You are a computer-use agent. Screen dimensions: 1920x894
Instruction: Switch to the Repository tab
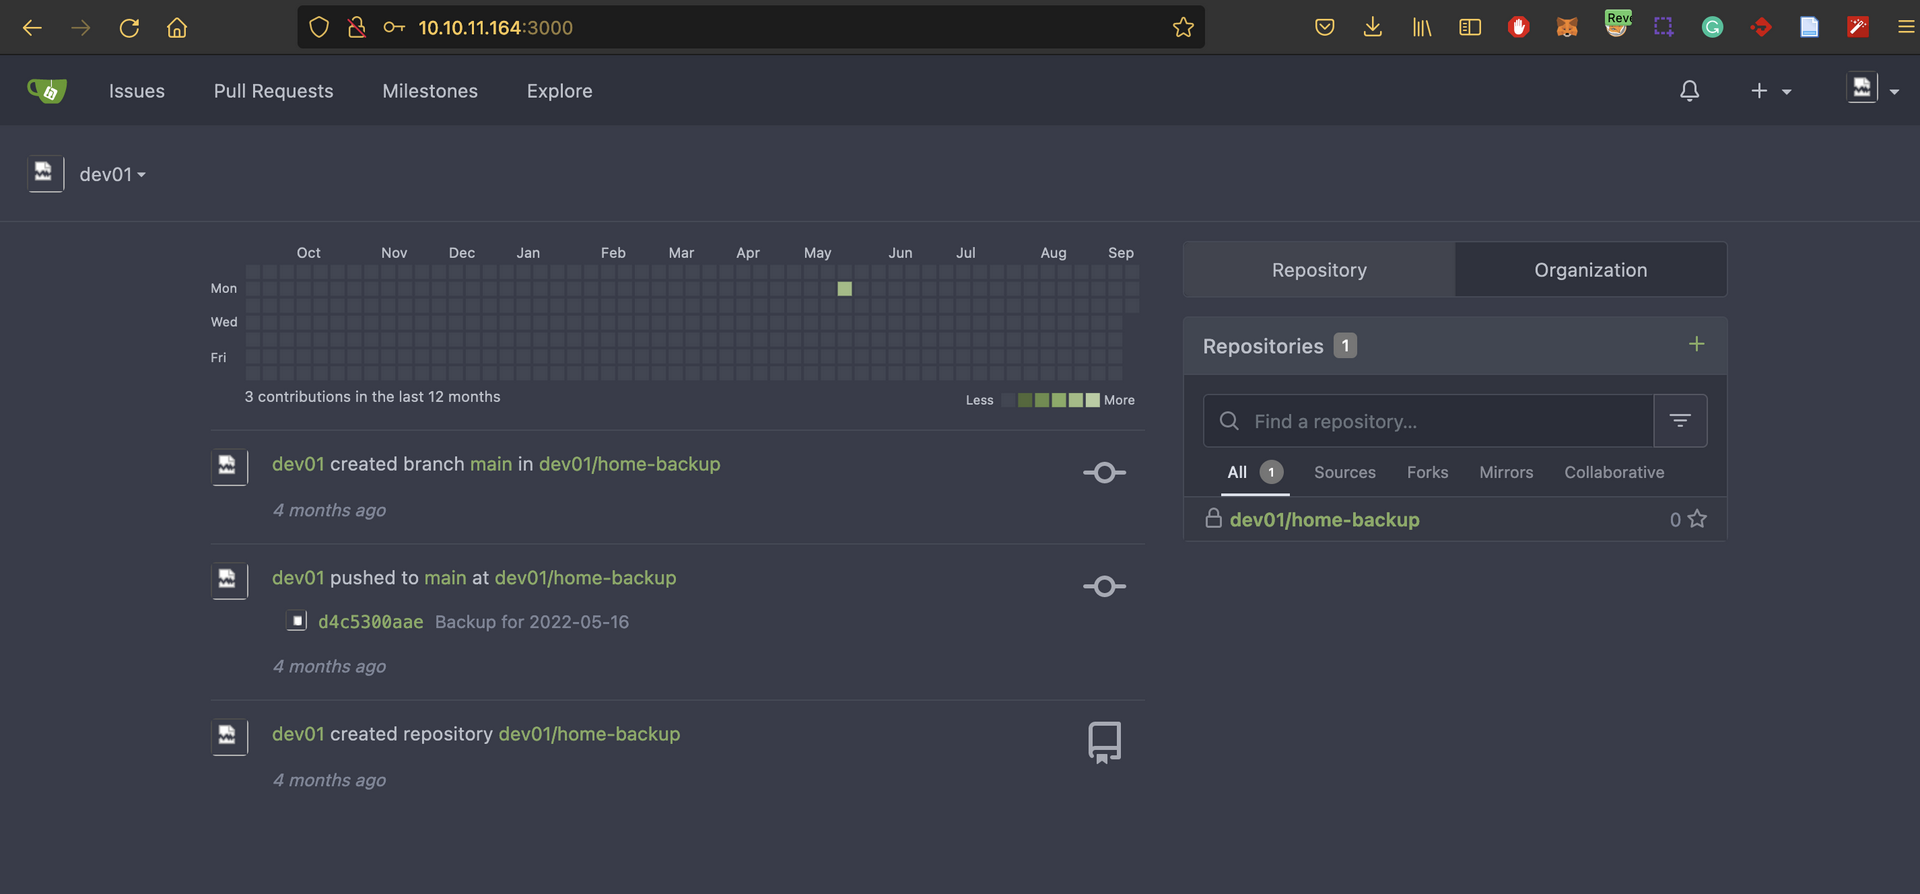(1319, 270)
